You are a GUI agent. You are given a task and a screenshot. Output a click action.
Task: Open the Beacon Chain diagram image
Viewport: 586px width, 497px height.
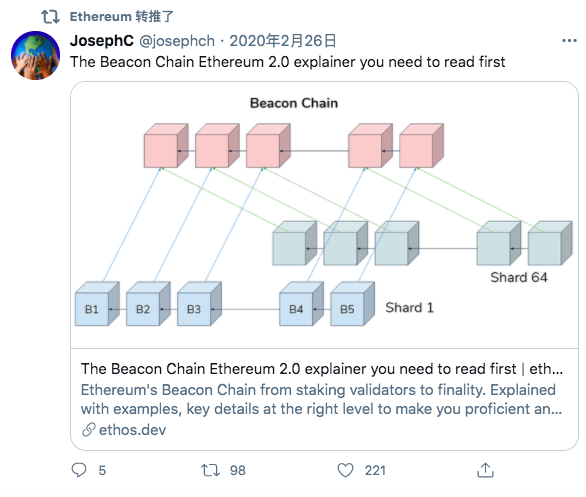324,215
